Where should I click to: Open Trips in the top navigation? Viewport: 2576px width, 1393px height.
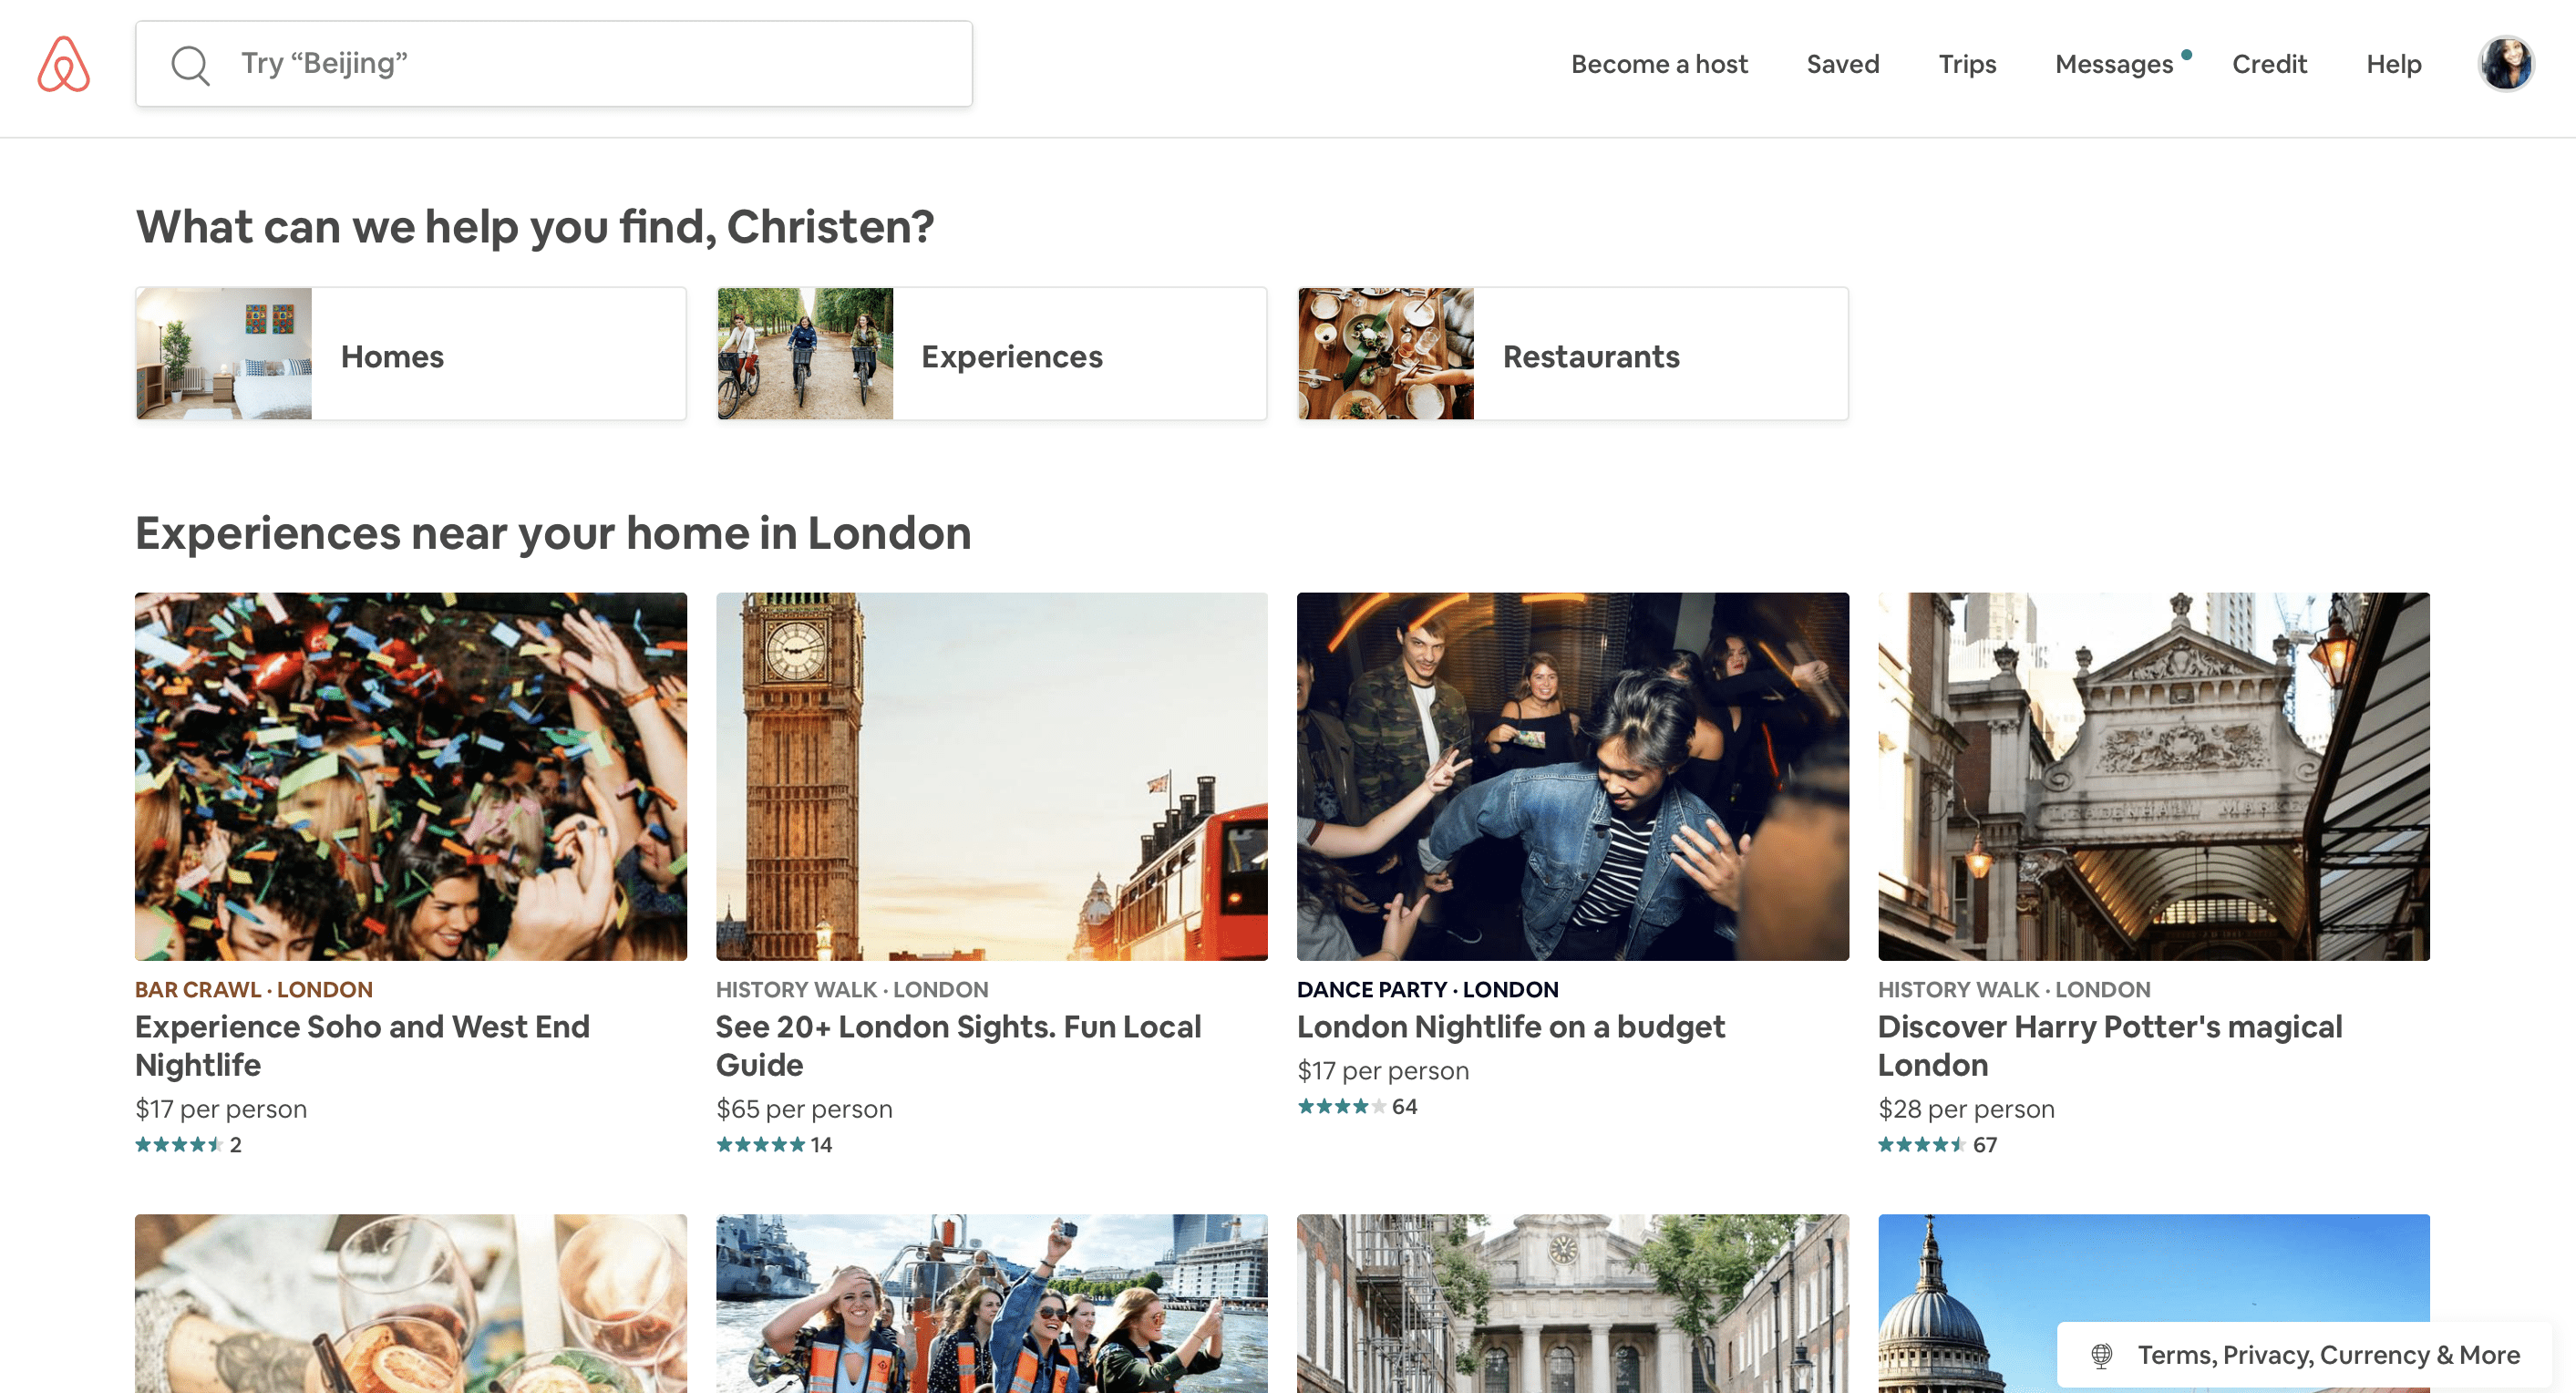(1966, 64)
